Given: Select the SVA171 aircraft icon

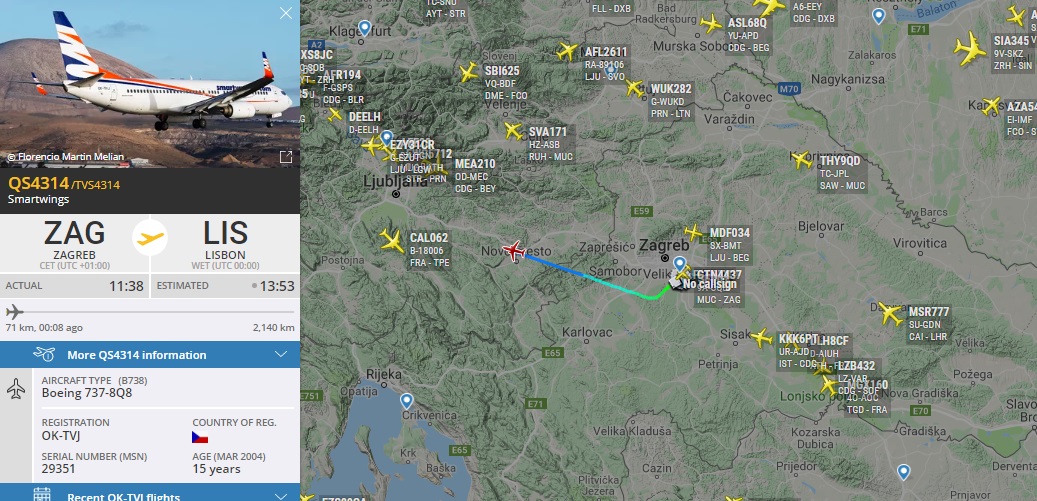Looking at the screenshot, I should (513, 131).
